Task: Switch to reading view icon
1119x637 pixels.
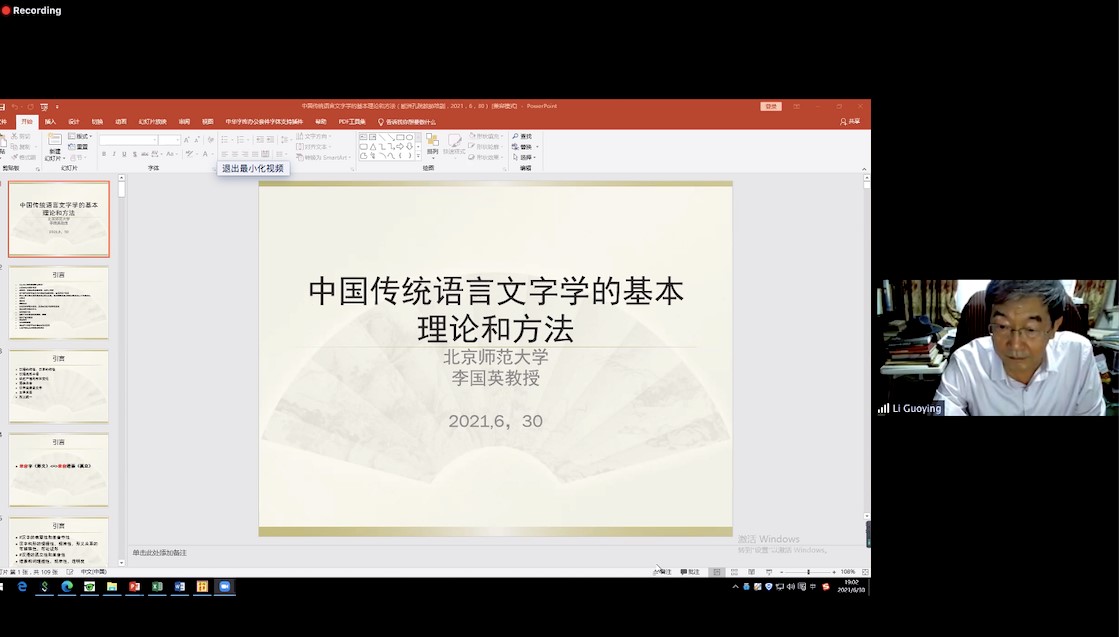Action: [751, 572]
